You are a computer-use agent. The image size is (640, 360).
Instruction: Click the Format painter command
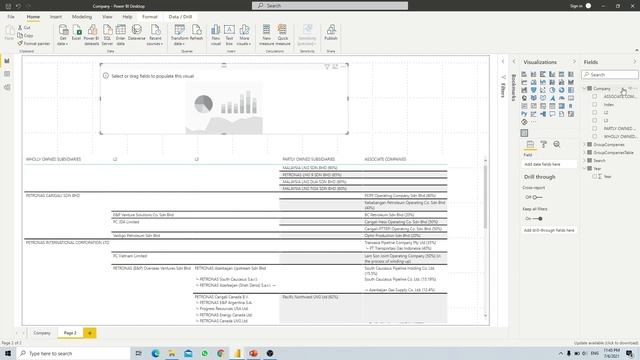click(x=33, y=43)
